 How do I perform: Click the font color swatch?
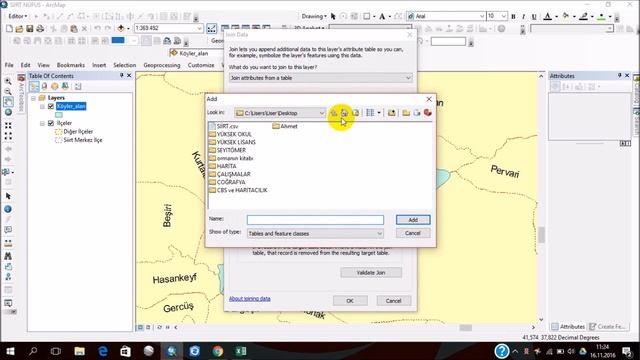coord(548,16)
